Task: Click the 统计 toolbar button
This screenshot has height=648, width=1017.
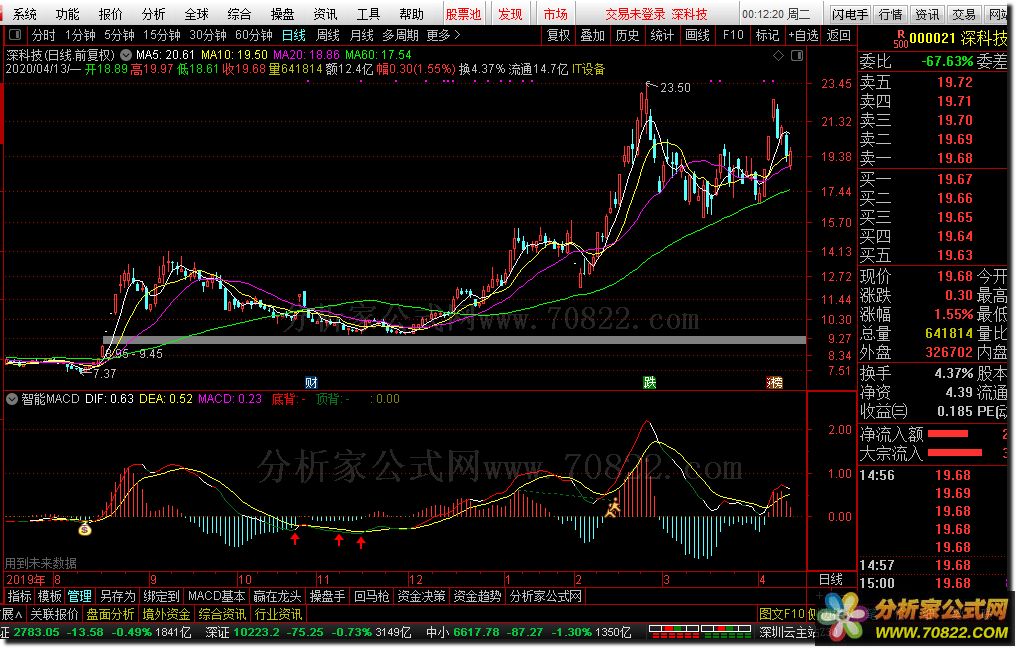Action: pyautogui.click(x=662, y=35)
